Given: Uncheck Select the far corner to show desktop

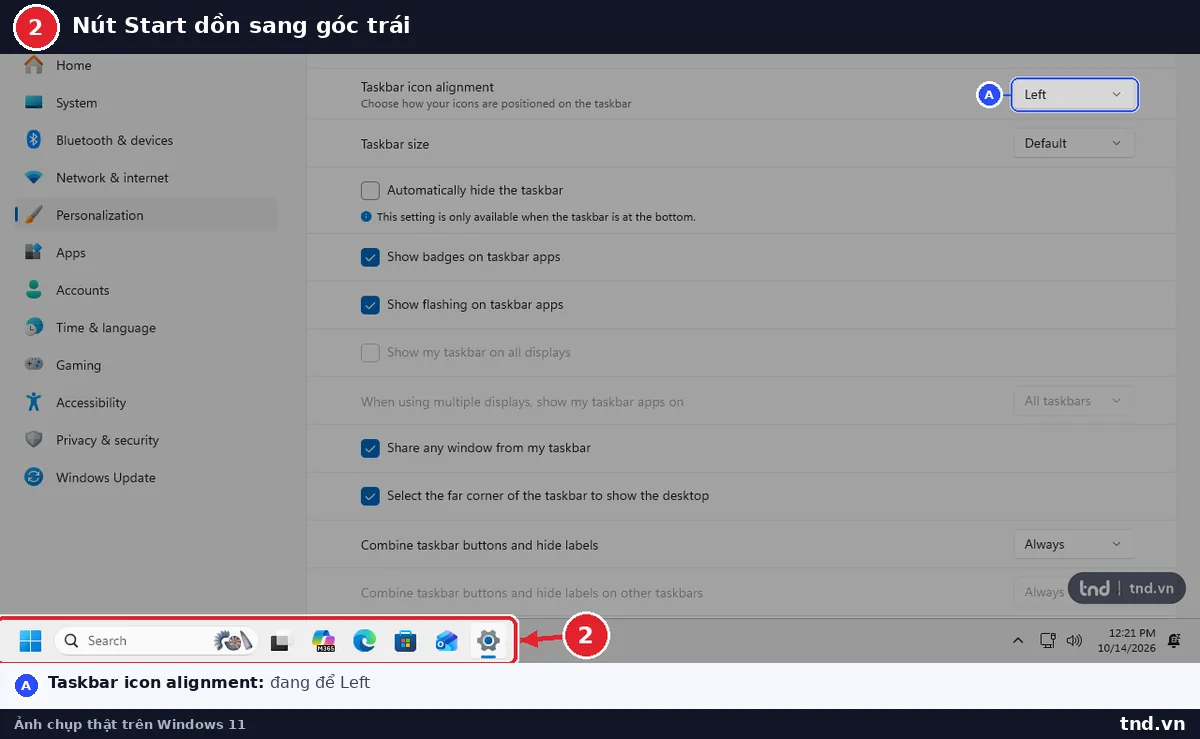Looking at the screenshot, I should point(370,496).
